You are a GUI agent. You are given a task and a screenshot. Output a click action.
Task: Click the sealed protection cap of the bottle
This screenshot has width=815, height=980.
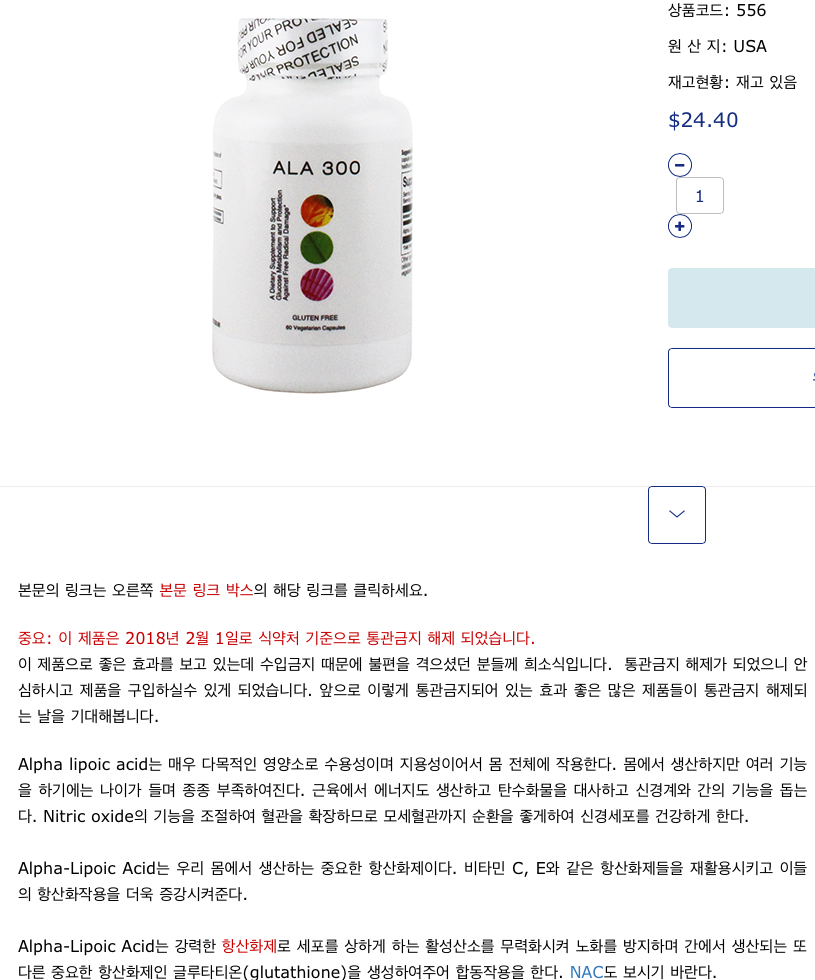click(x=312, y=49)
